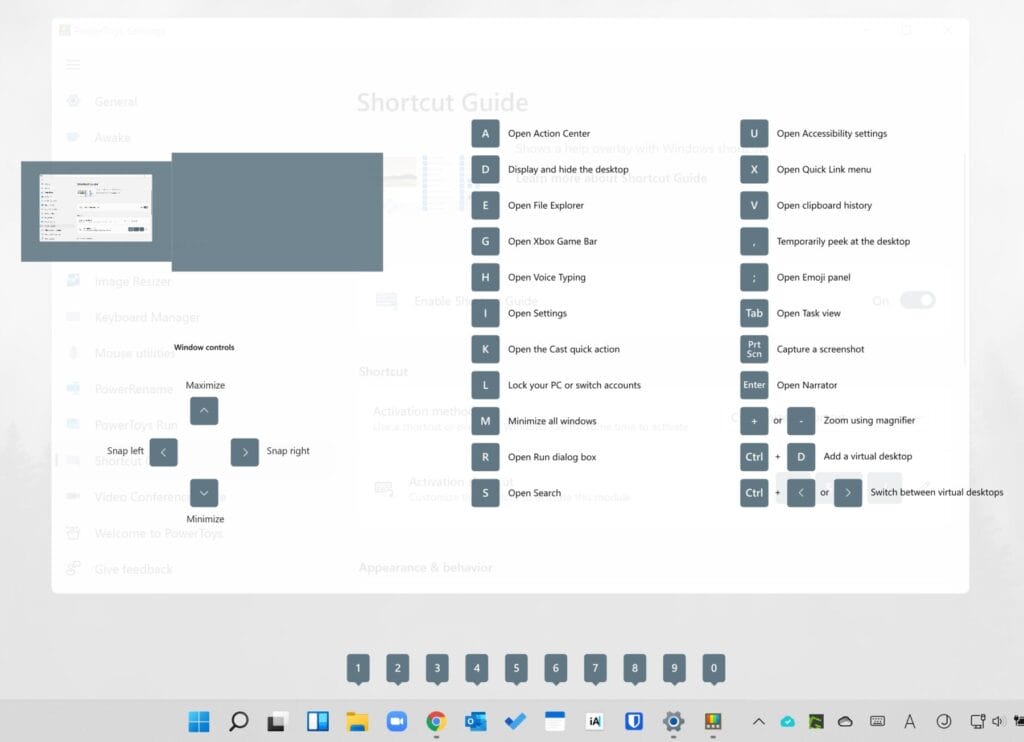The height and width of the screenshot is (742, 1024).
Task: Click the I key tile for Open Settings
Action: click(485, 313)
